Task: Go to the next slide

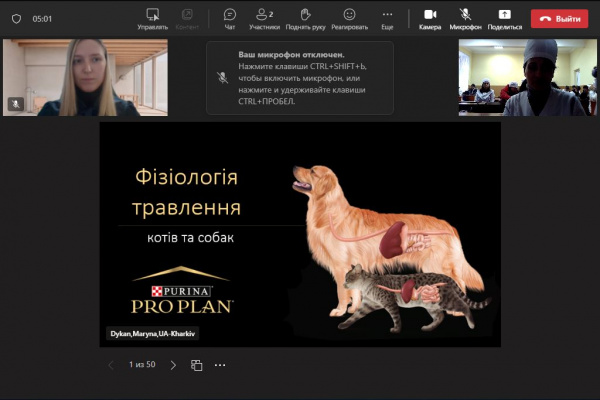Action: (x=173, y=365)
